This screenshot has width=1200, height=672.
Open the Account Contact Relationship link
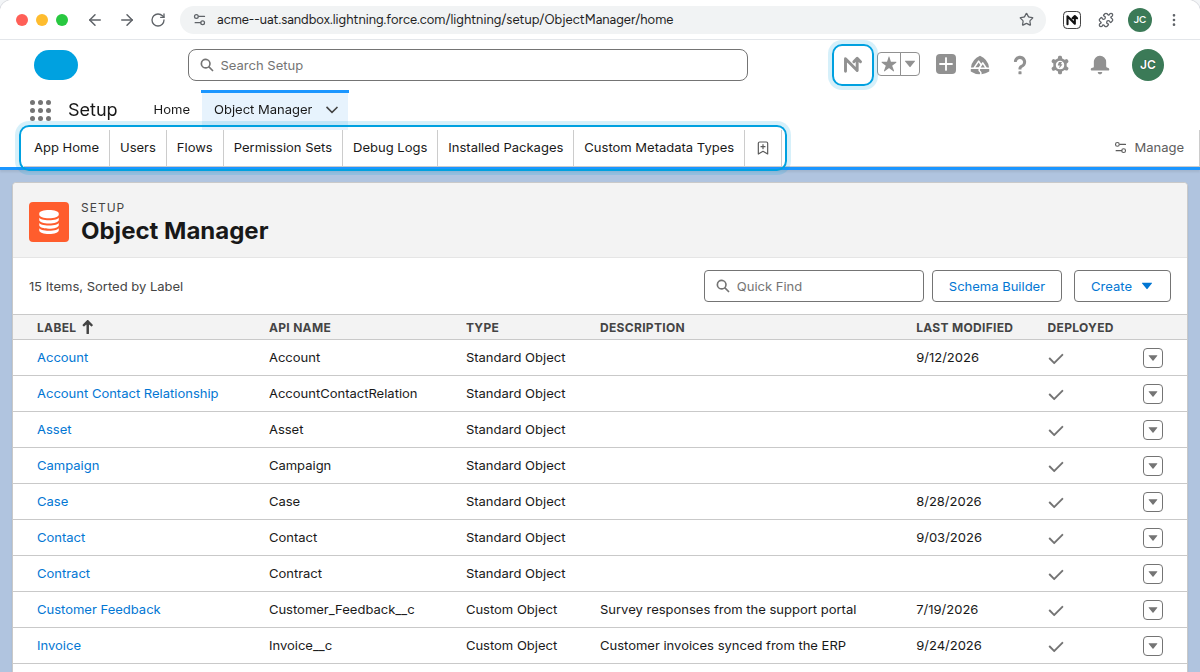128,394
